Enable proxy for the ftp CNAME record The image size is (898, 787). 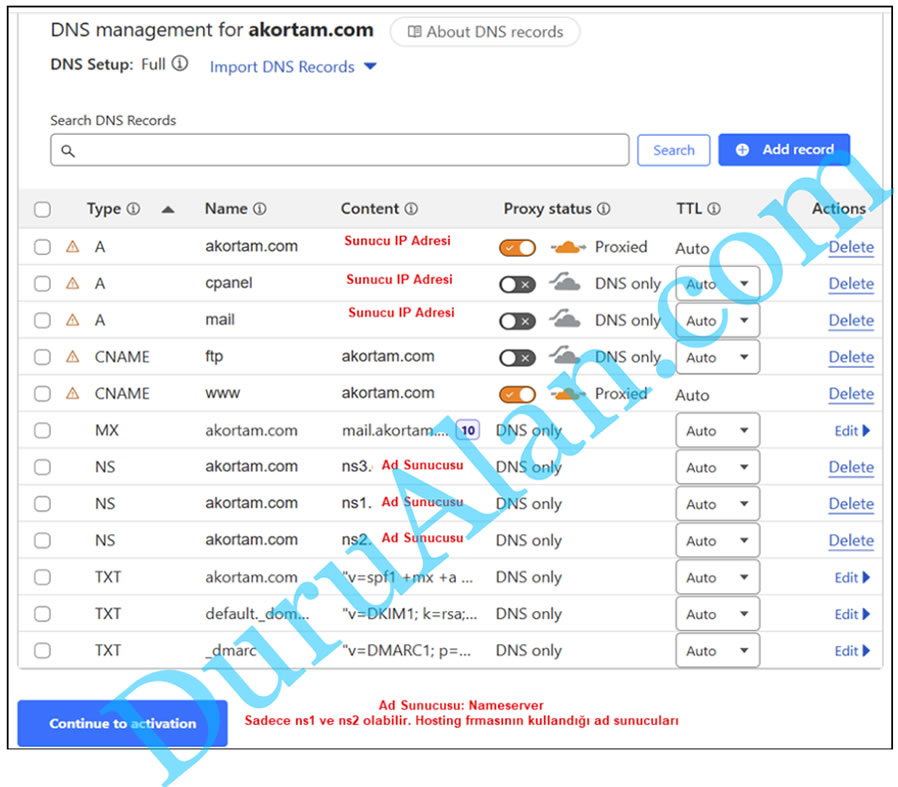(x=517, y=358)
